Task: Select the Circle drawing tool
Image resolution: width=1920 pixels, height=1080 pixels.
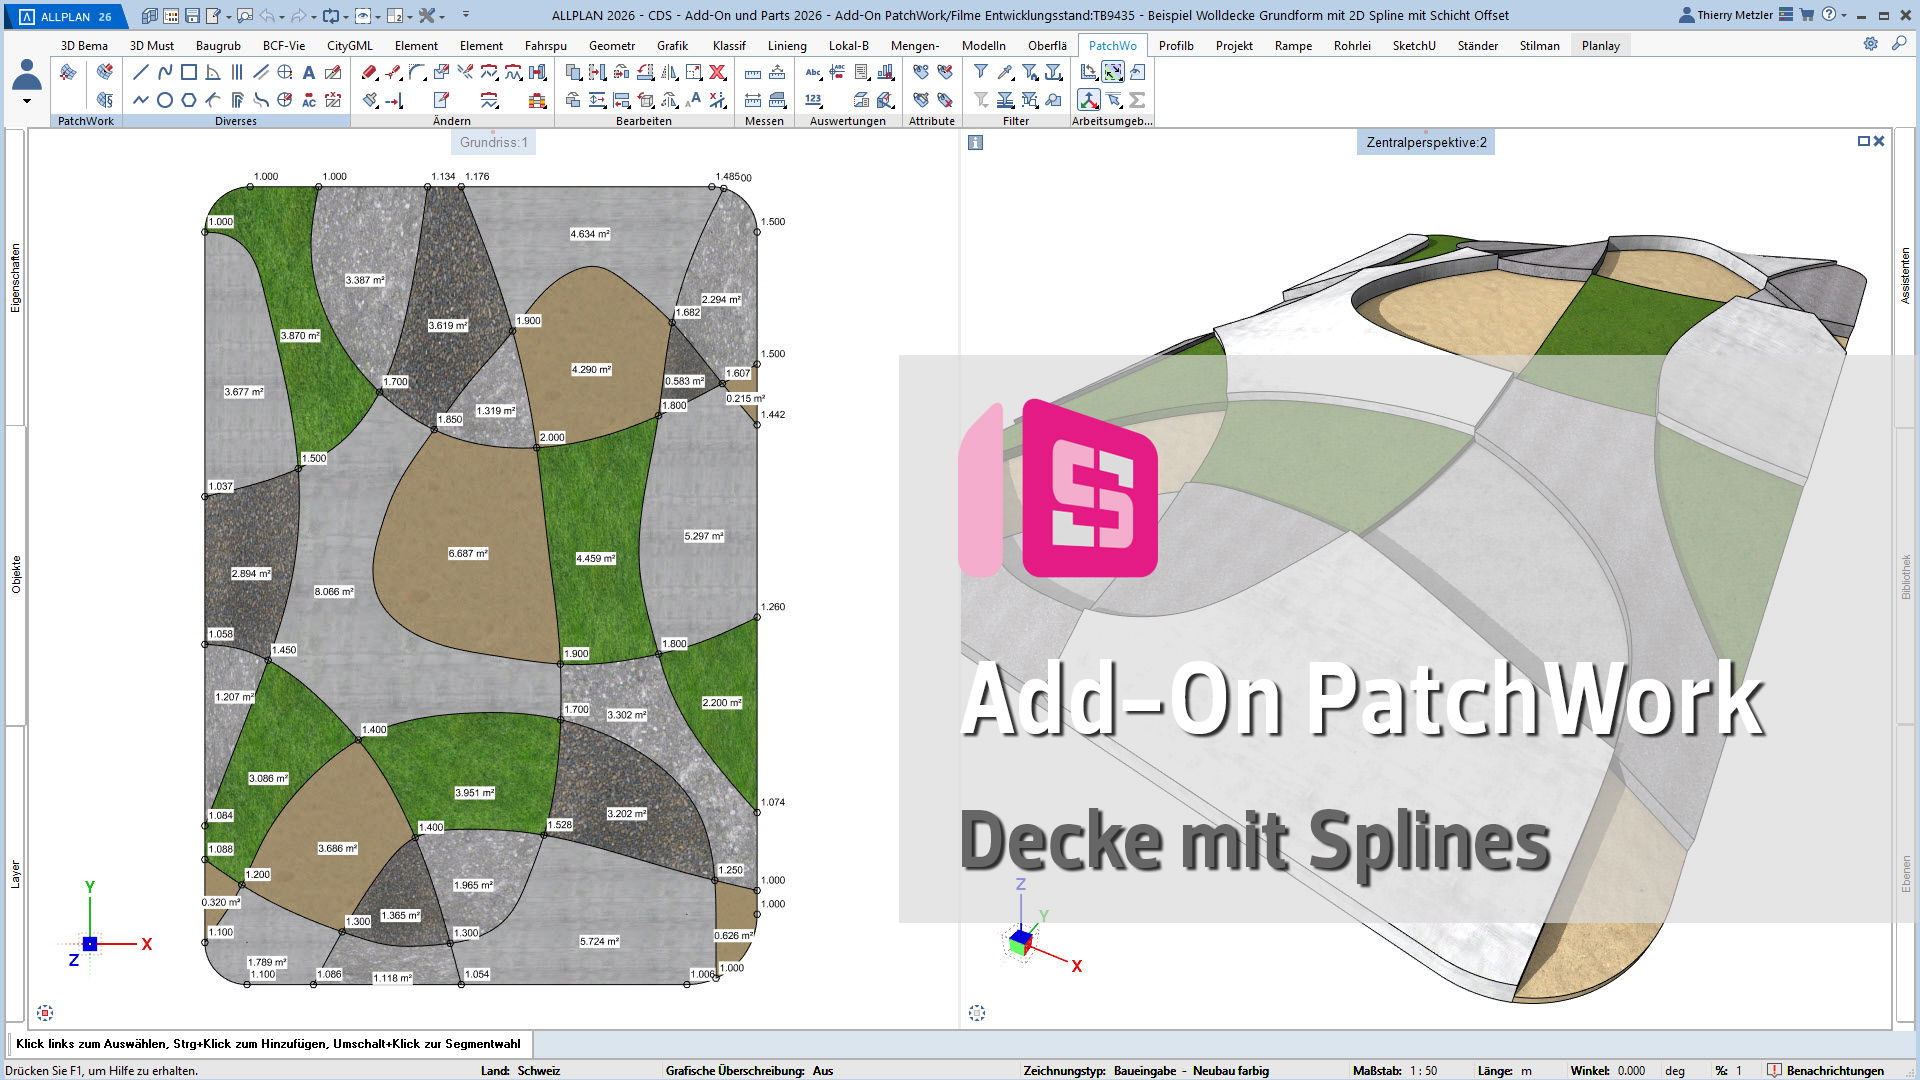Action: click(165, 100)
